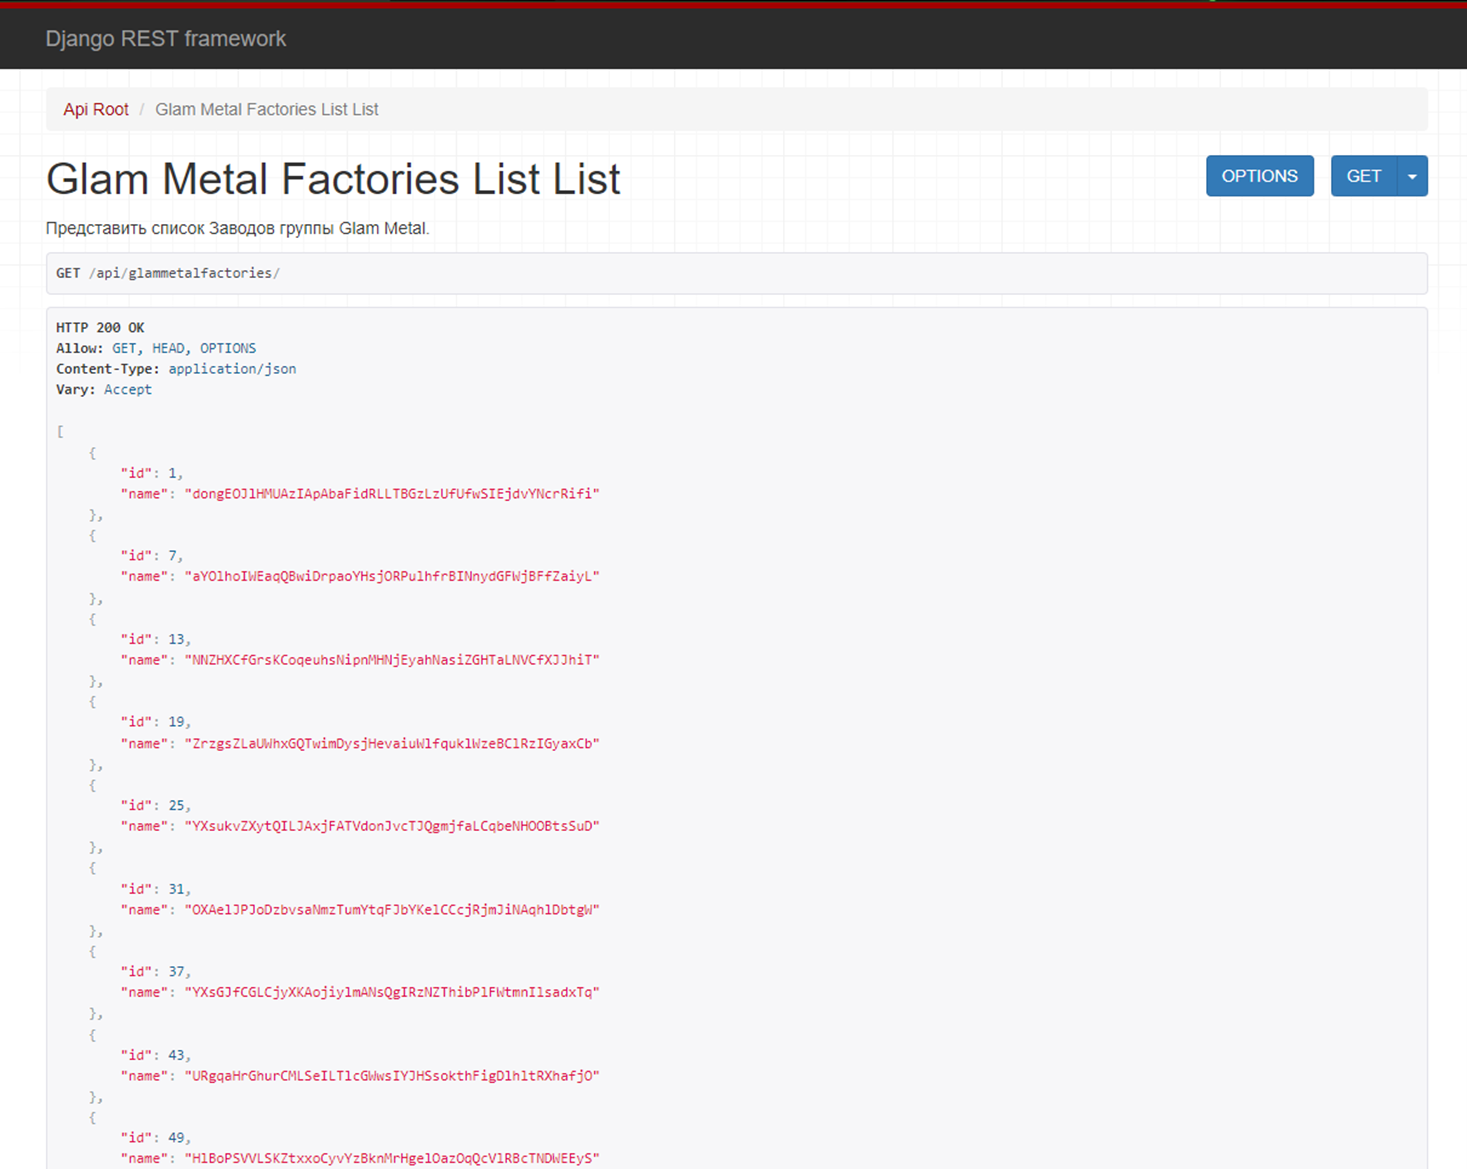Click the "application/json" content type value

click(232, 369)
